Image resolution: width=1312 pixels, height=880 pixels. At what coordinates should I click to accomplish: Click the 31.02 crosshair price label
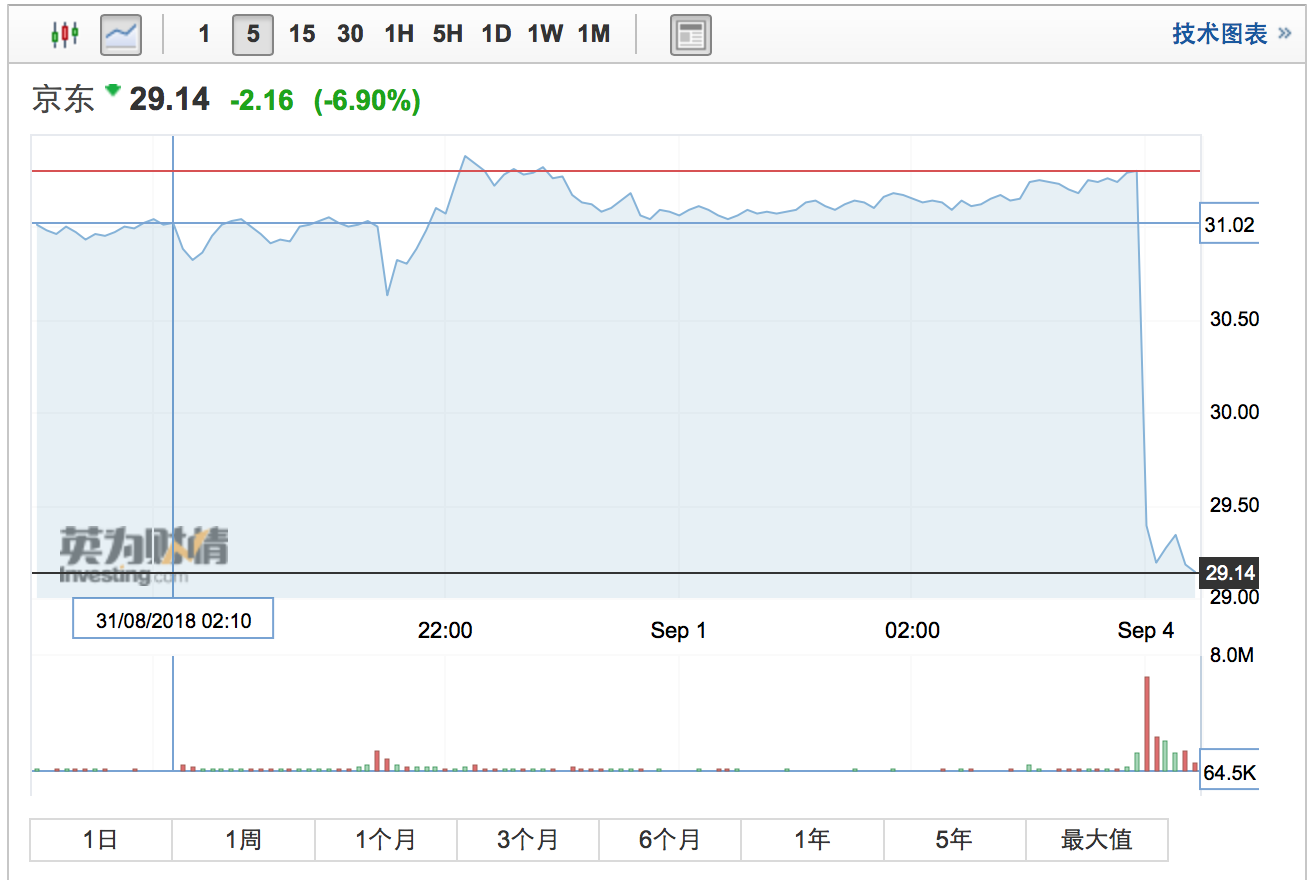(x=1228, y=225)
